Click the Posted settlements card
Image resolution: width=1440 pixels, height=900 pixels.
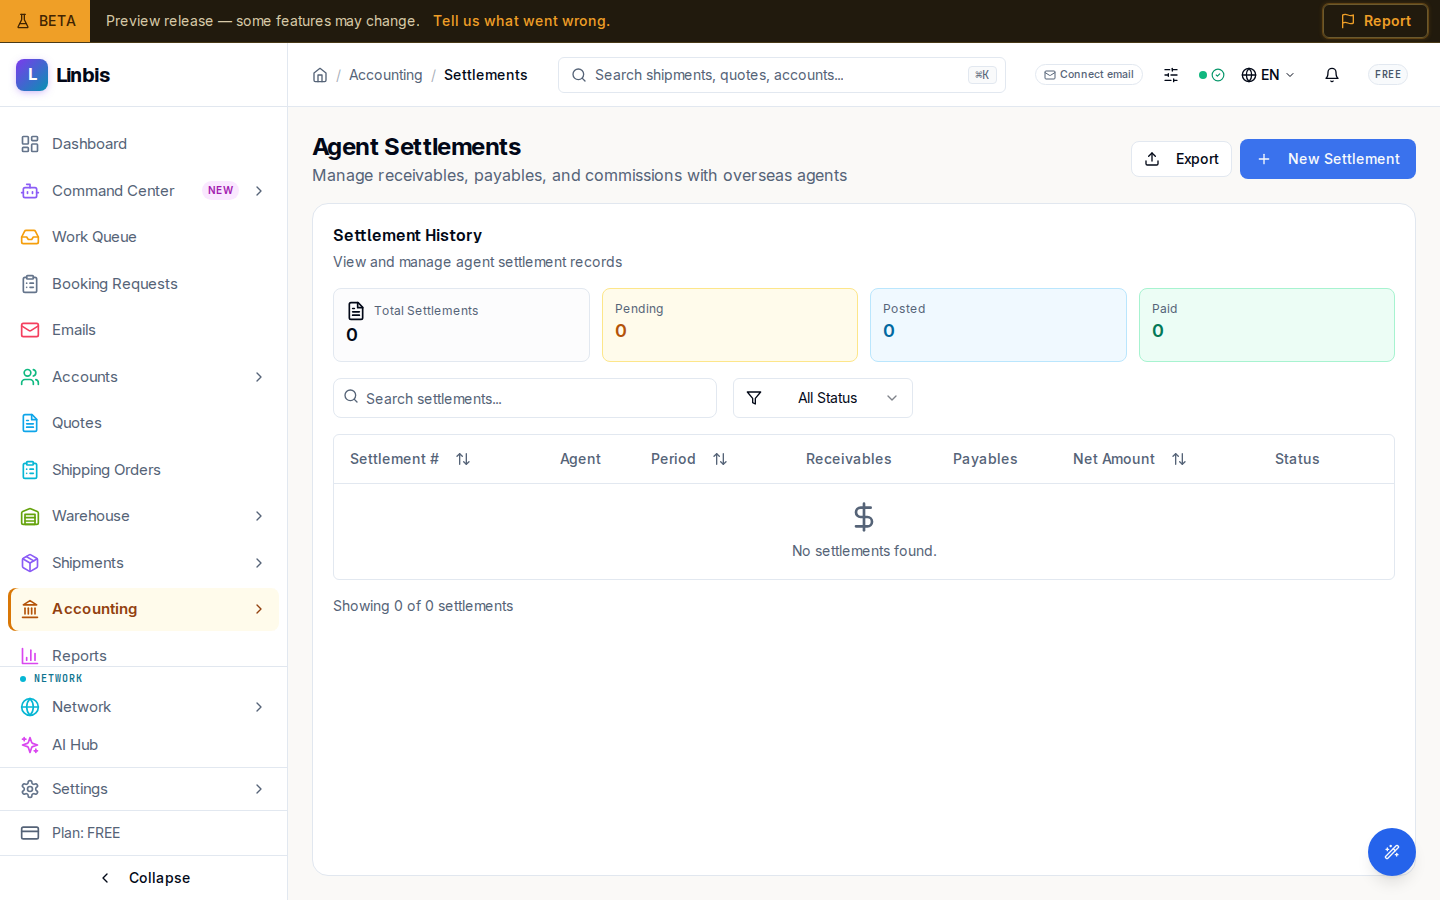point(998,325)
